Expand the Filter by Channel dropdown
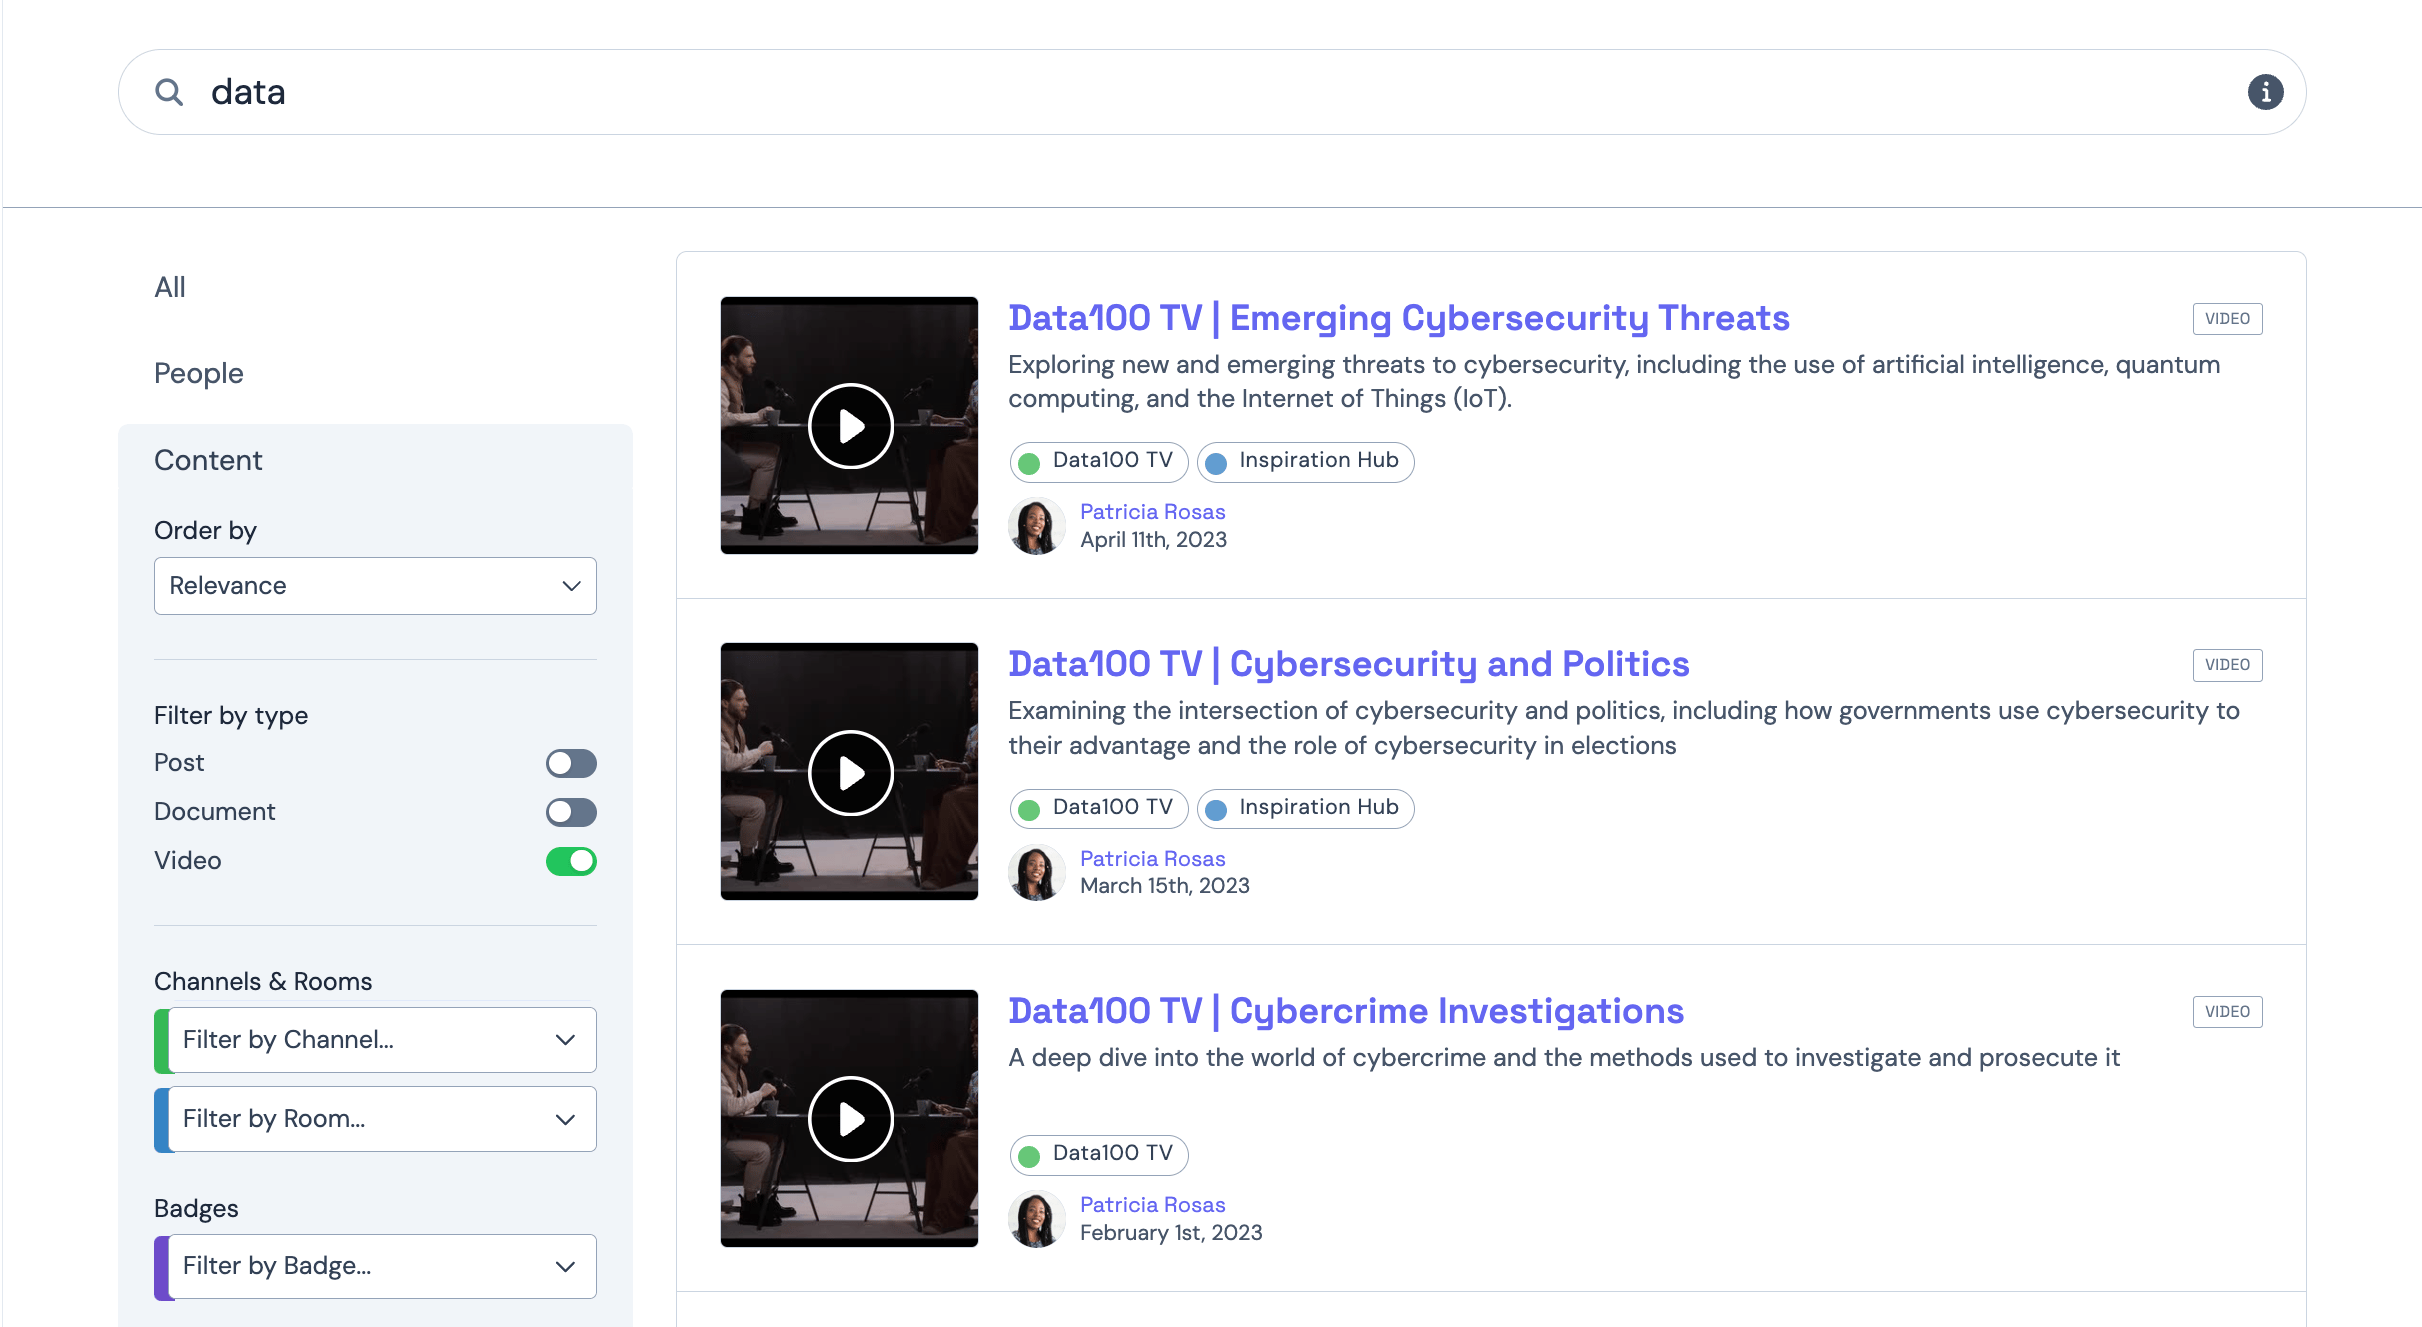The height and width of the screenshot is (1327, 2422). pos(380,1040)
